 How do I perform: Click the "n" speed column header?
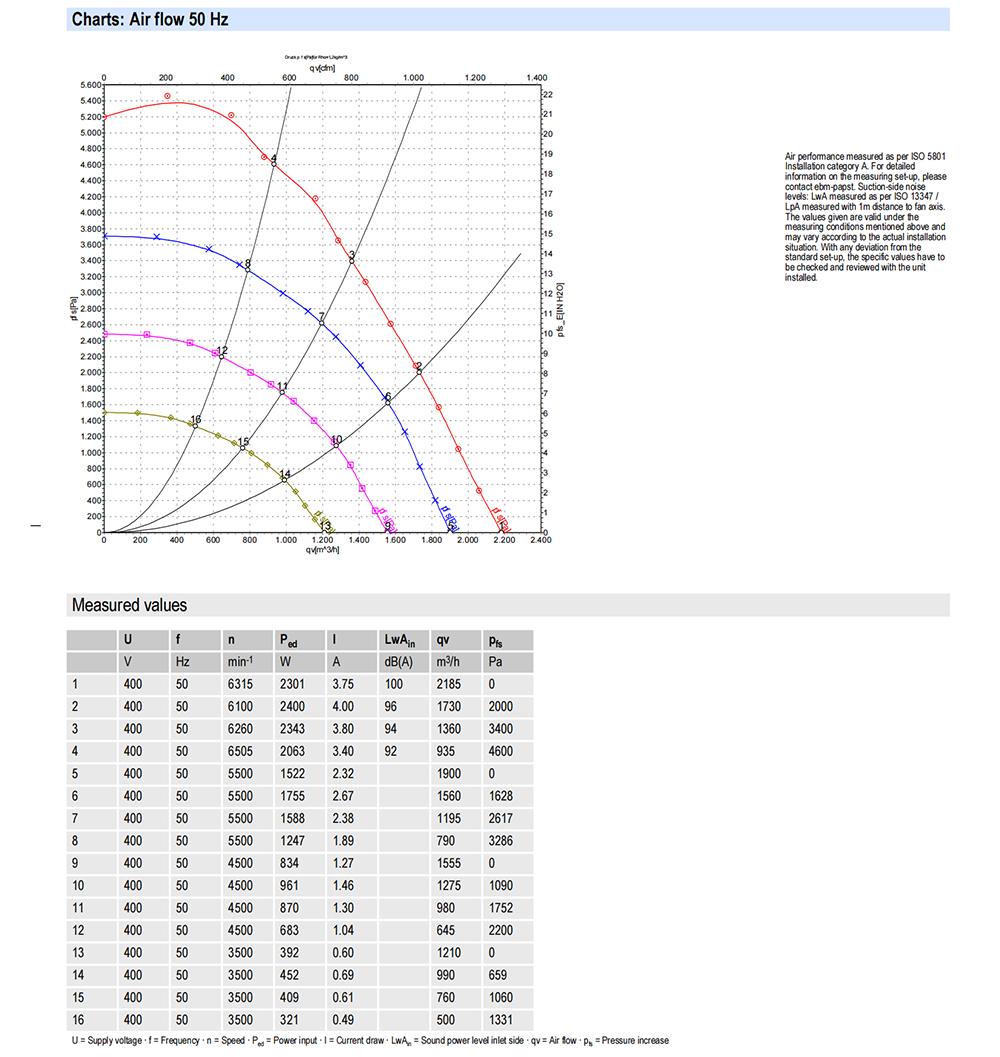231,640
